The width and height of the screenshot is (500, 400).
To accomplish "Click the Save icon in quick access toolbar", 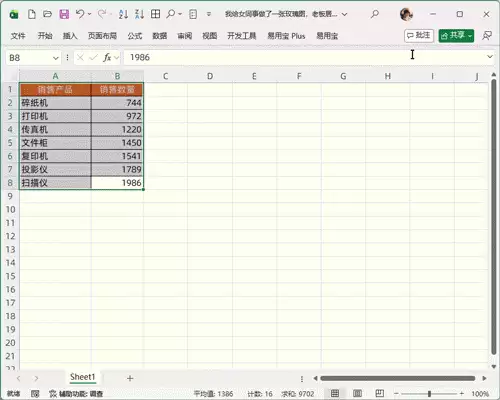I will click(64, 14).
